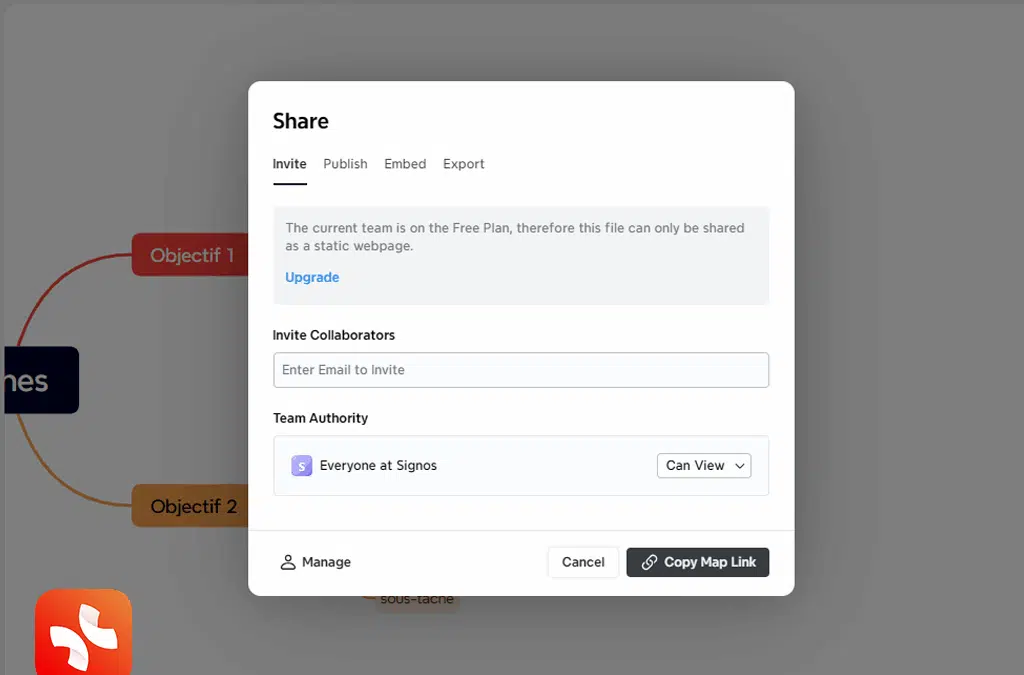Focus the Enter Email to Invite field

coord(520,370)
